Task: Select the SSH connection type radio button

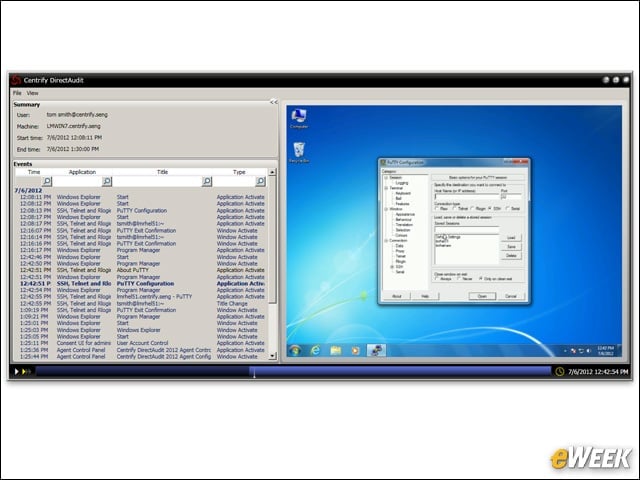Action: 490,209
